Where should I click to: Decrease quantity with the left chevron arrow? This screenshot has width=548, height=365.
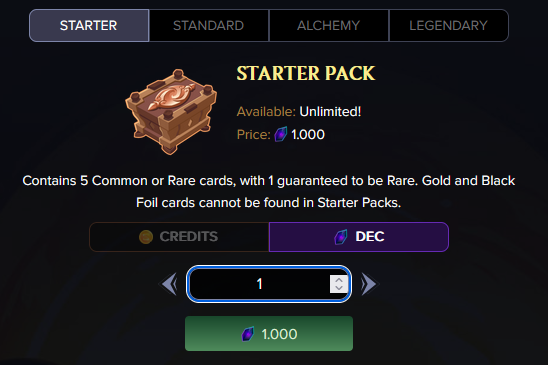[170, 284]
